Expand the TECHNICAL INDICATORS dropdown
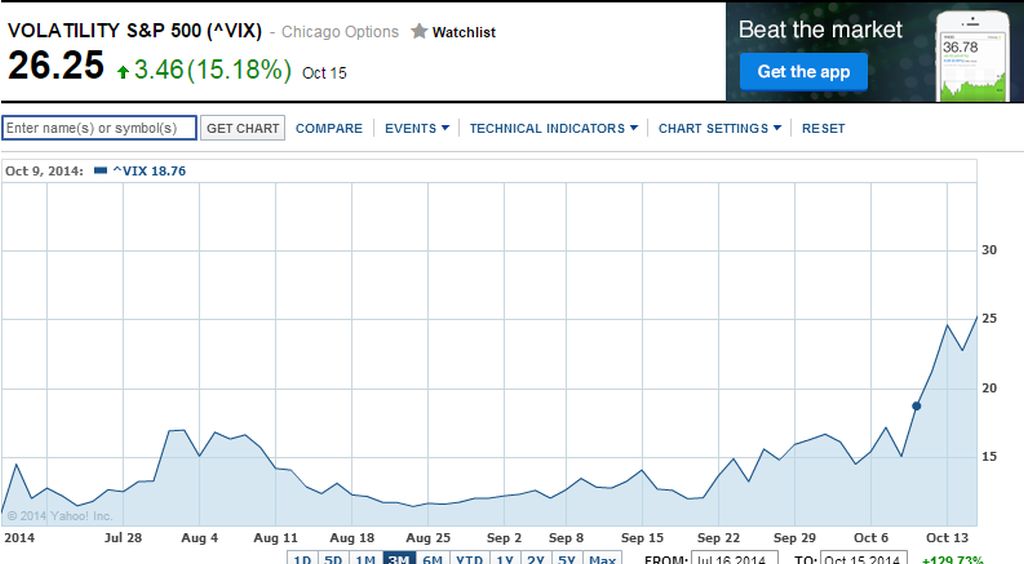The height and width of the screenshot is (564, 1024). point(553,129)
